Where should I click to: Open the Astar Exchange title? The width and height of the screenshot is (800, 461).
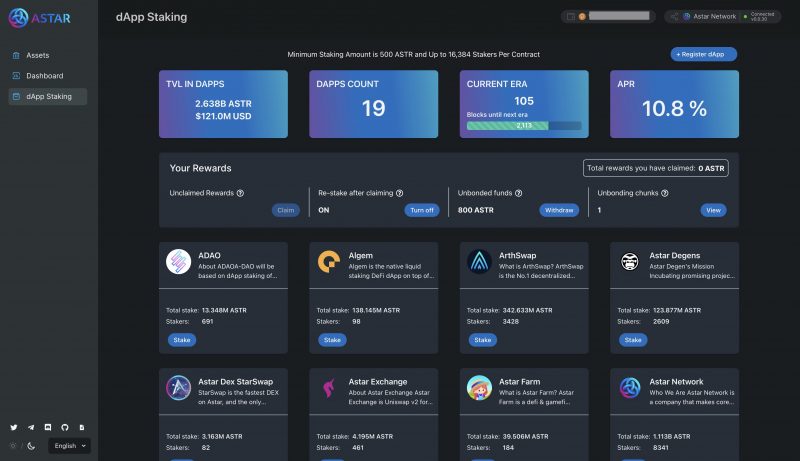tap(378, 381)
